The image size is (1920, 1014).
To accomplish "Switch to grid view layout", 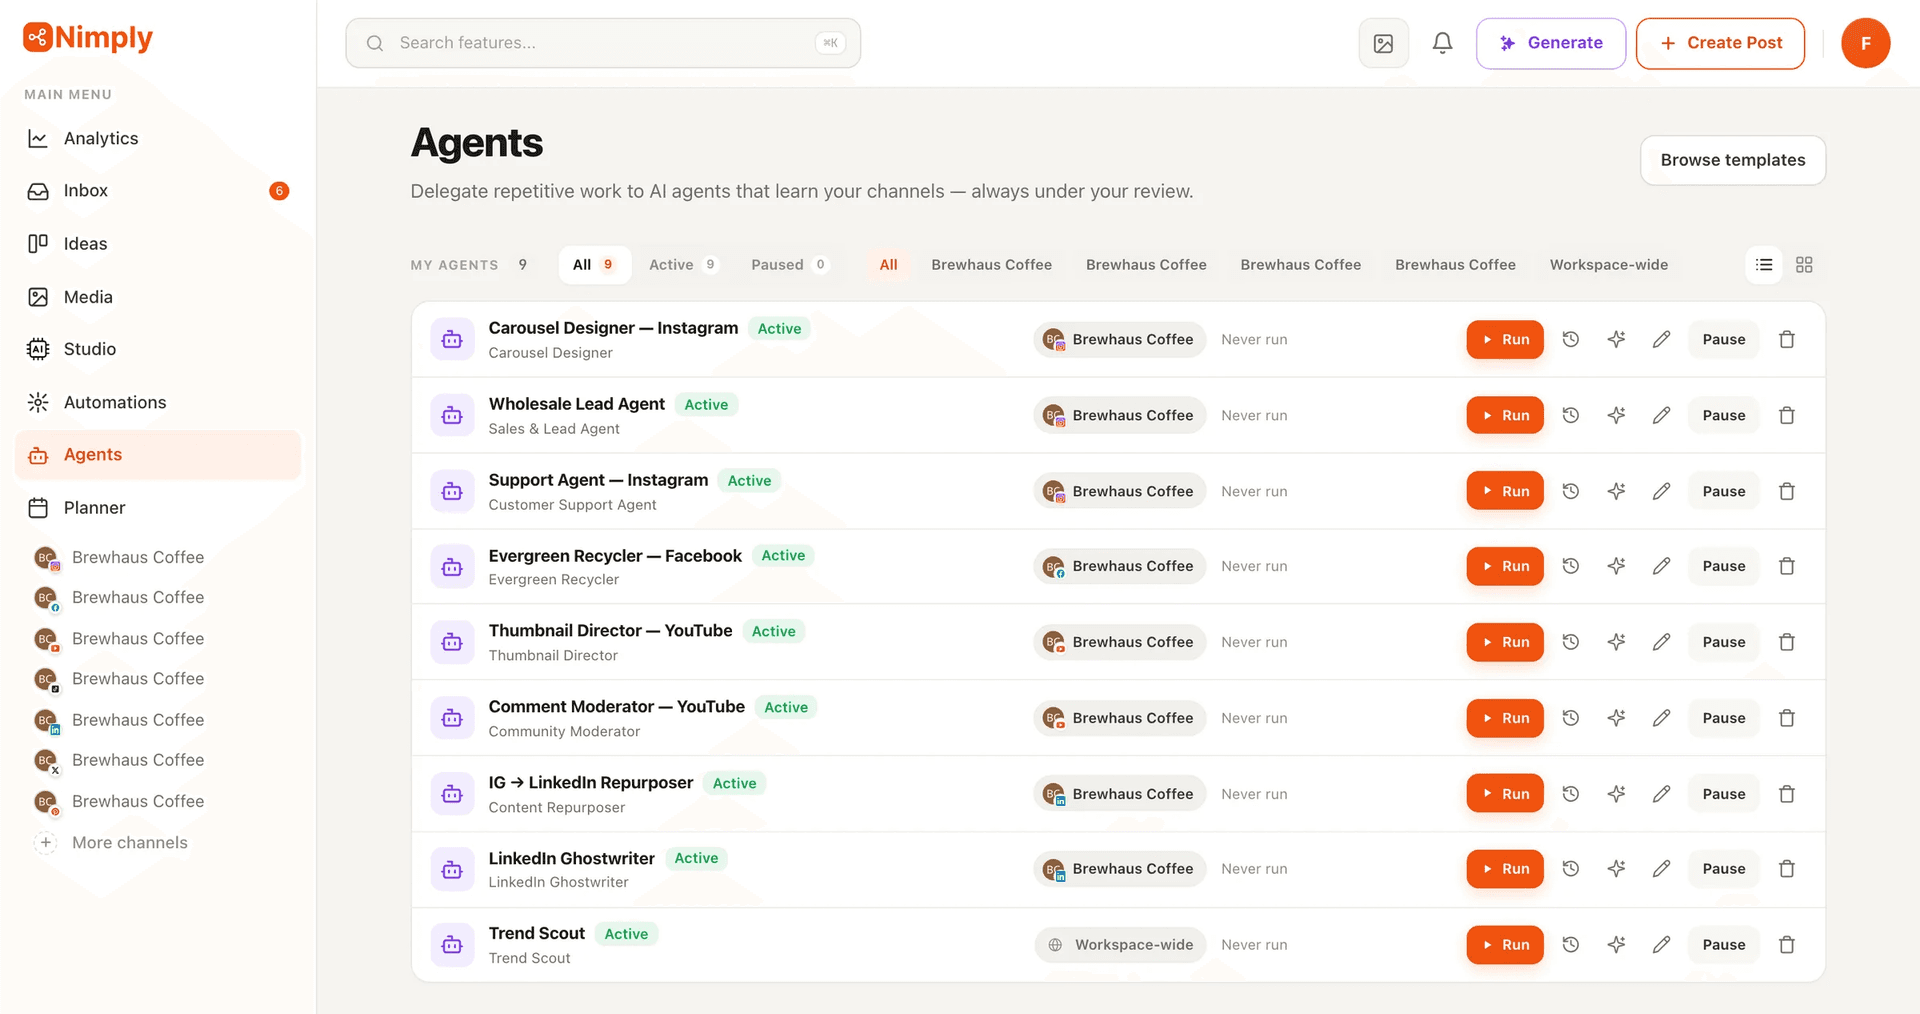I will [1804, 265].
